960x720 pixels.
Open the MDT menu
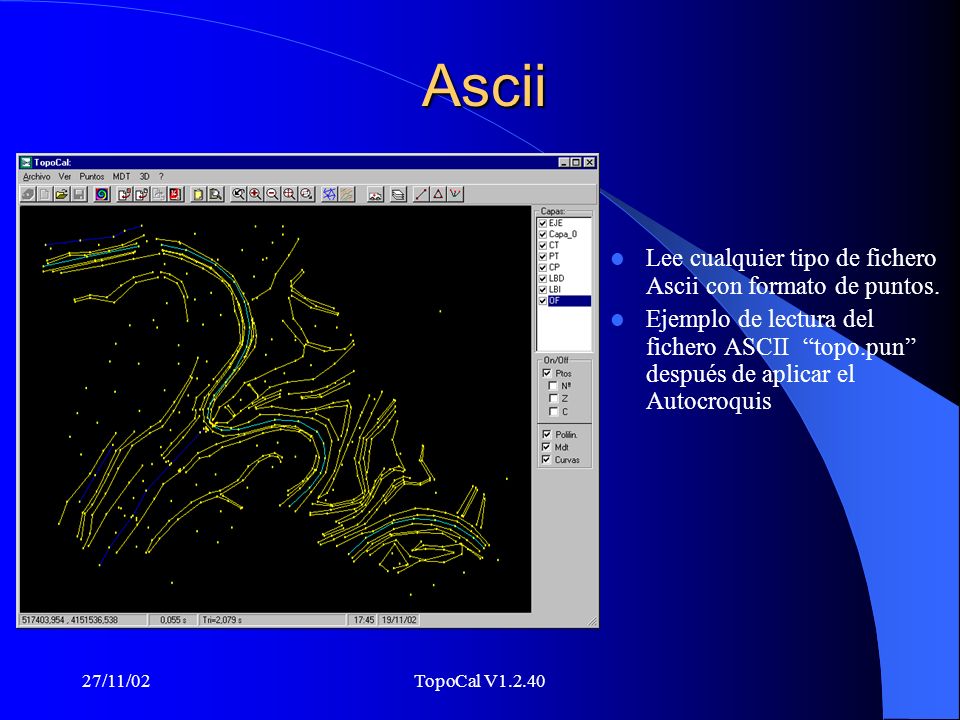pos(121,176)
